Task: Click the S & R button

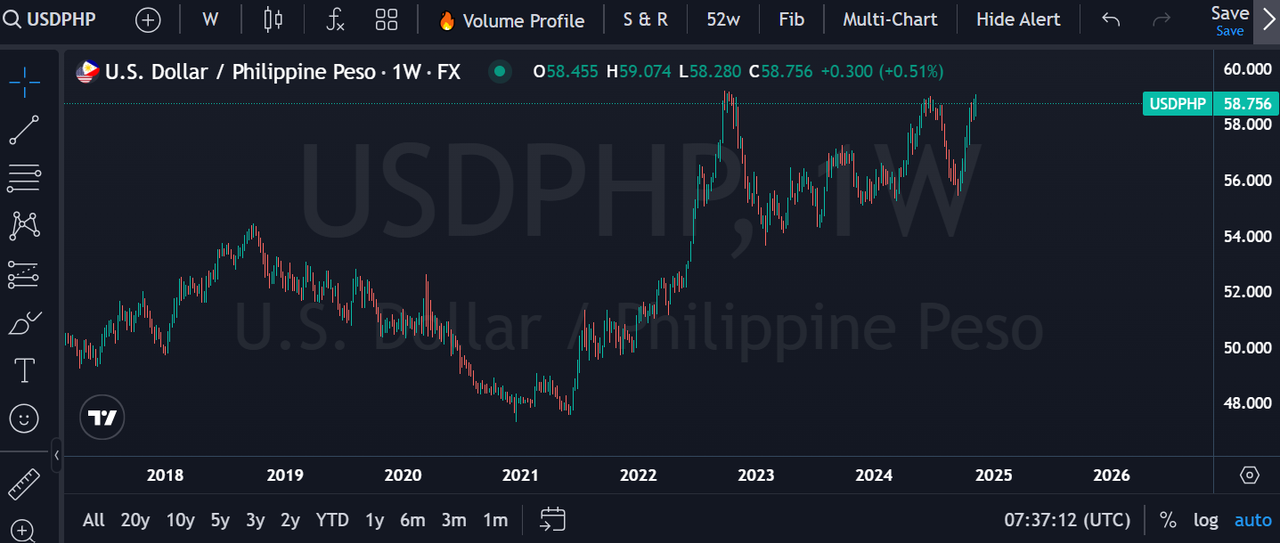Action: 645,20
